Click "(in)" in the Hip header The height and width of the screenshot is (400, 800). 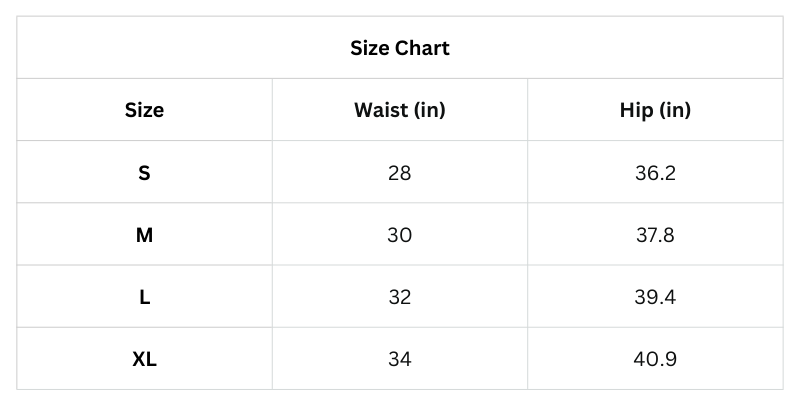675,110
